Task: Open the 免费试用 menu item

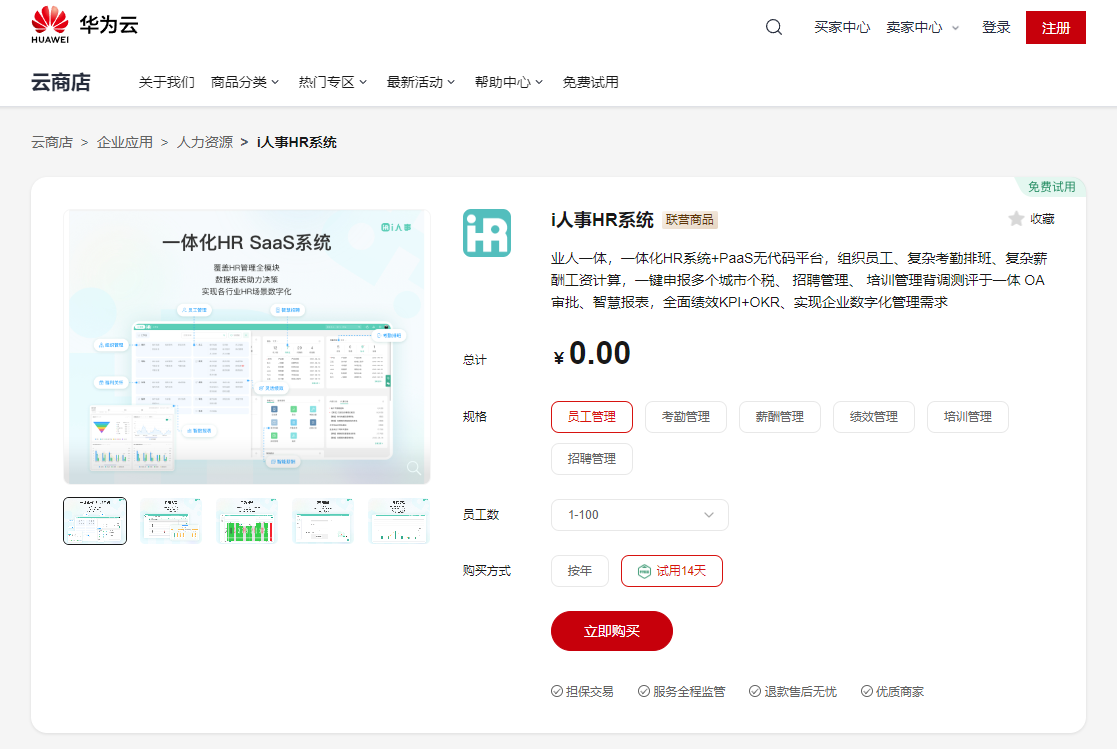Action: tap(591, 83)
